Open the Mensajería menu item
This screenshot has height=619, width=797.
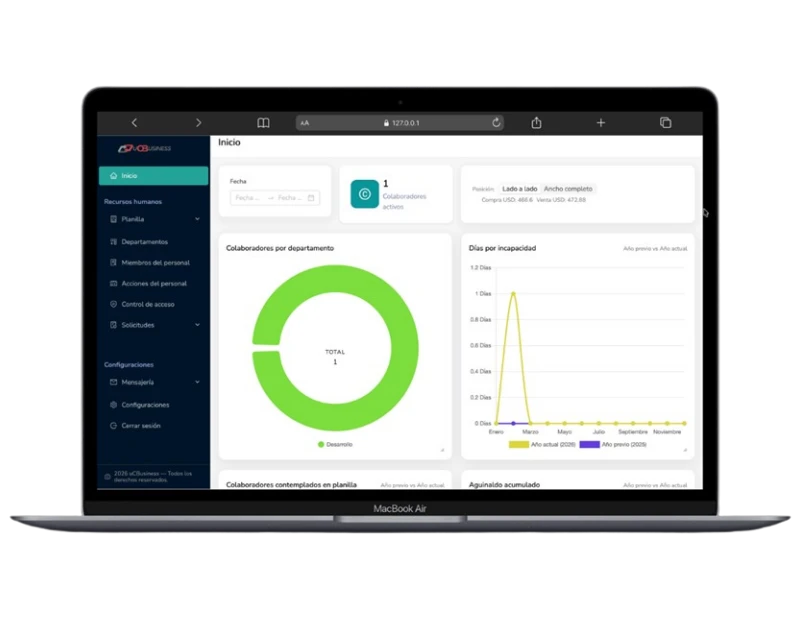pos(154,382)
